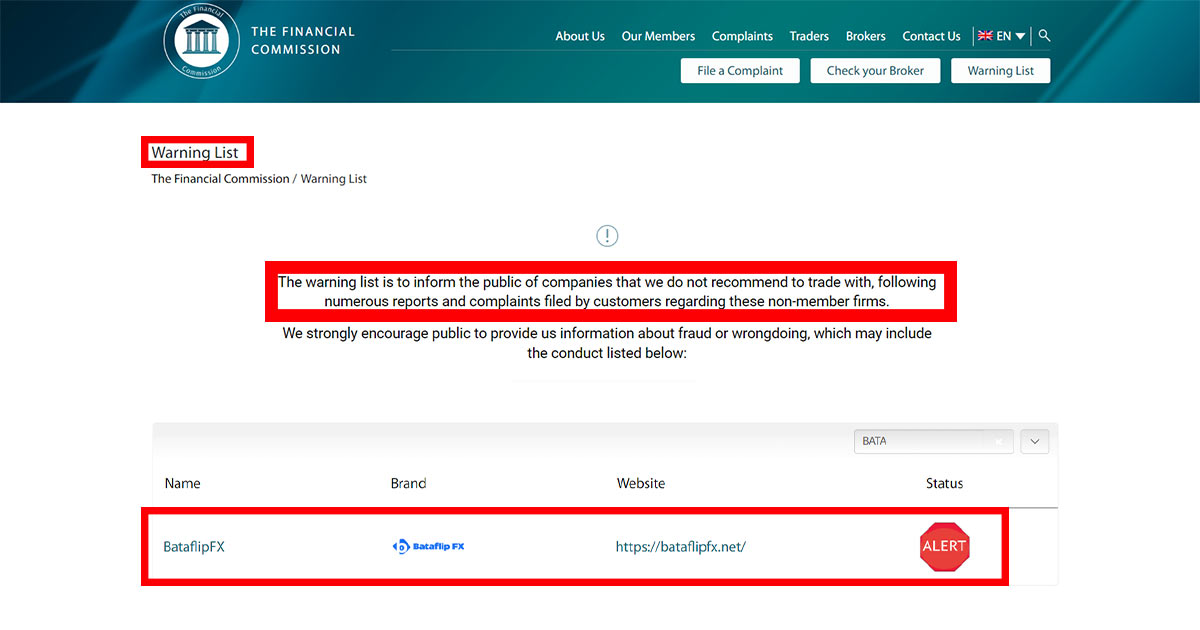Open the search magnifier icon

pyautogui.click(x=1045, y=36)
